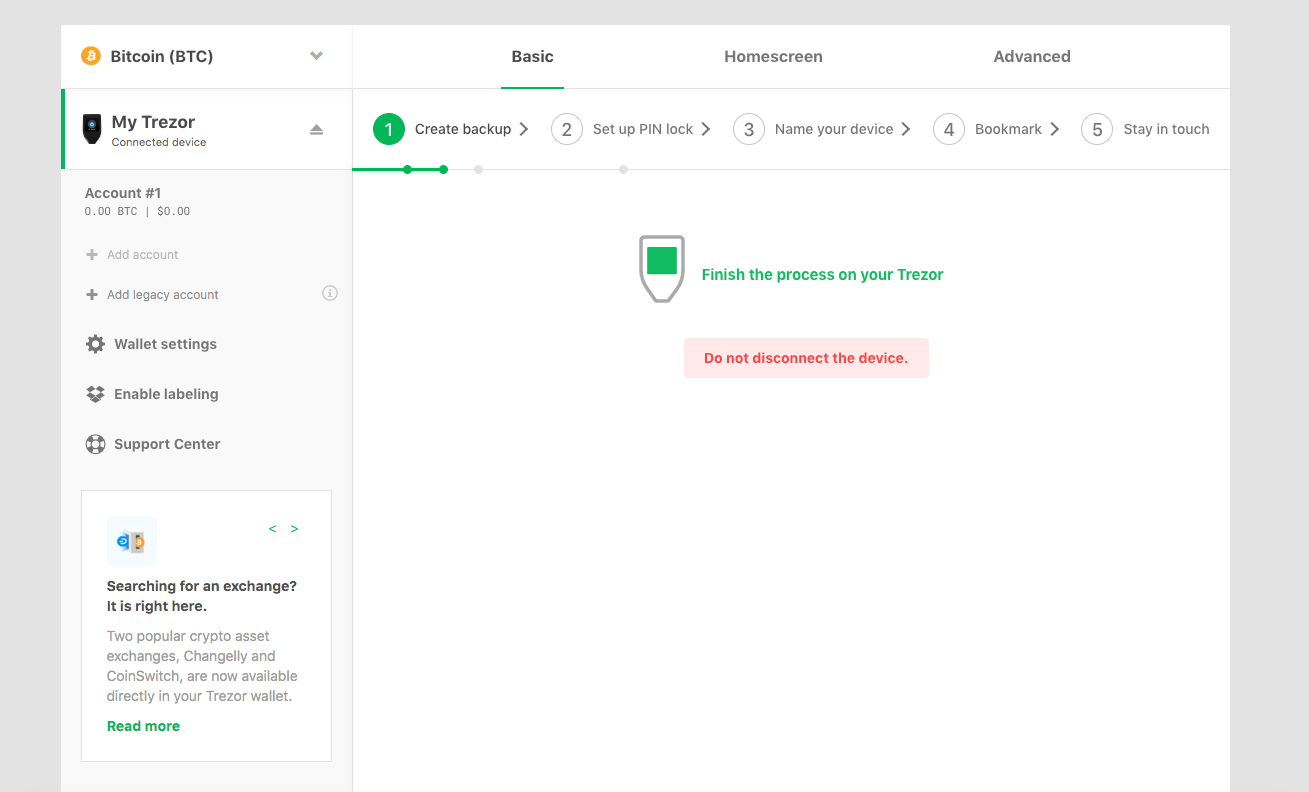Viewport: 1309px width, 792px height.
Task: Click the Wallet settings gear icon
Action: (95, 344)
